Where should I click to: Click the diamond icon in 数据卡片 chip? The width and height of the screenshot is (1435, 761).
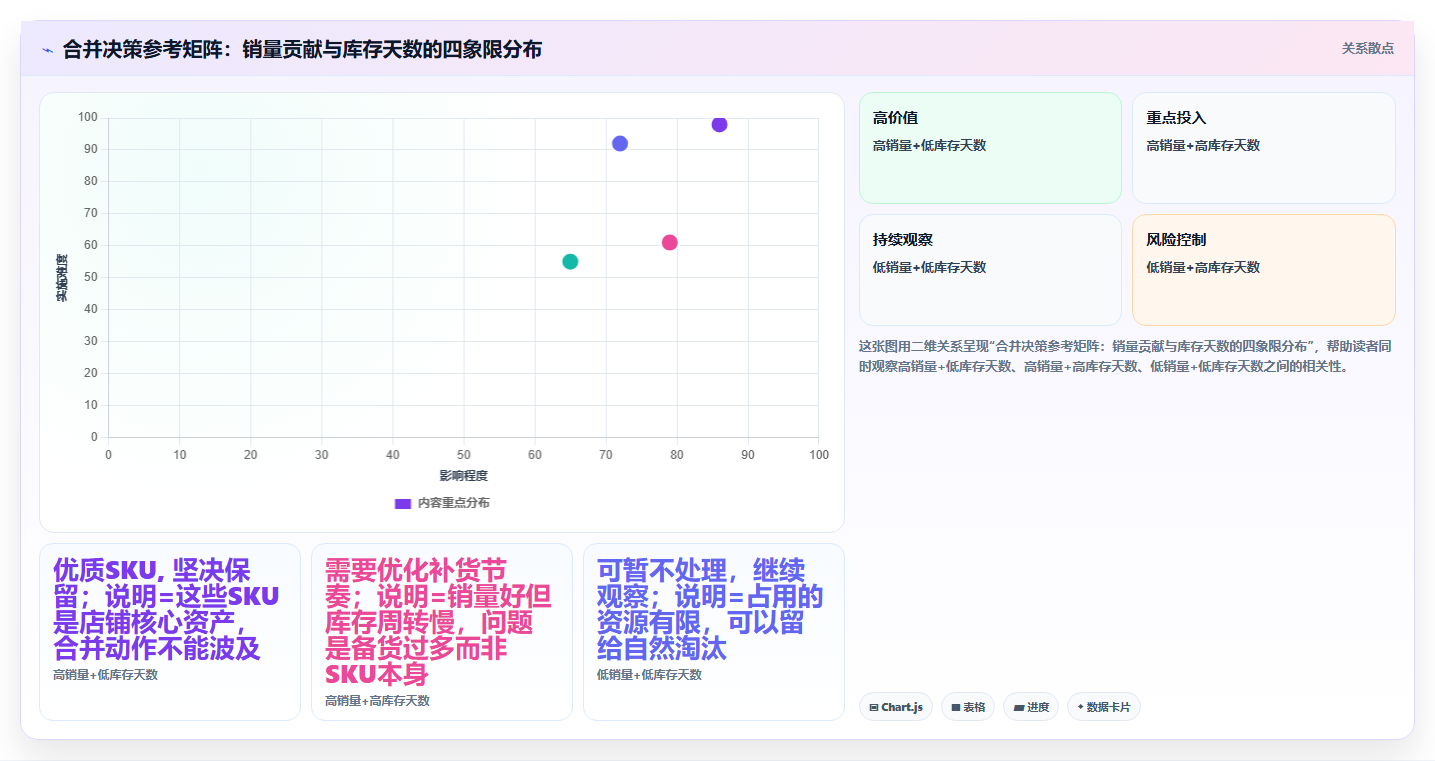[x=1081, y=707]
